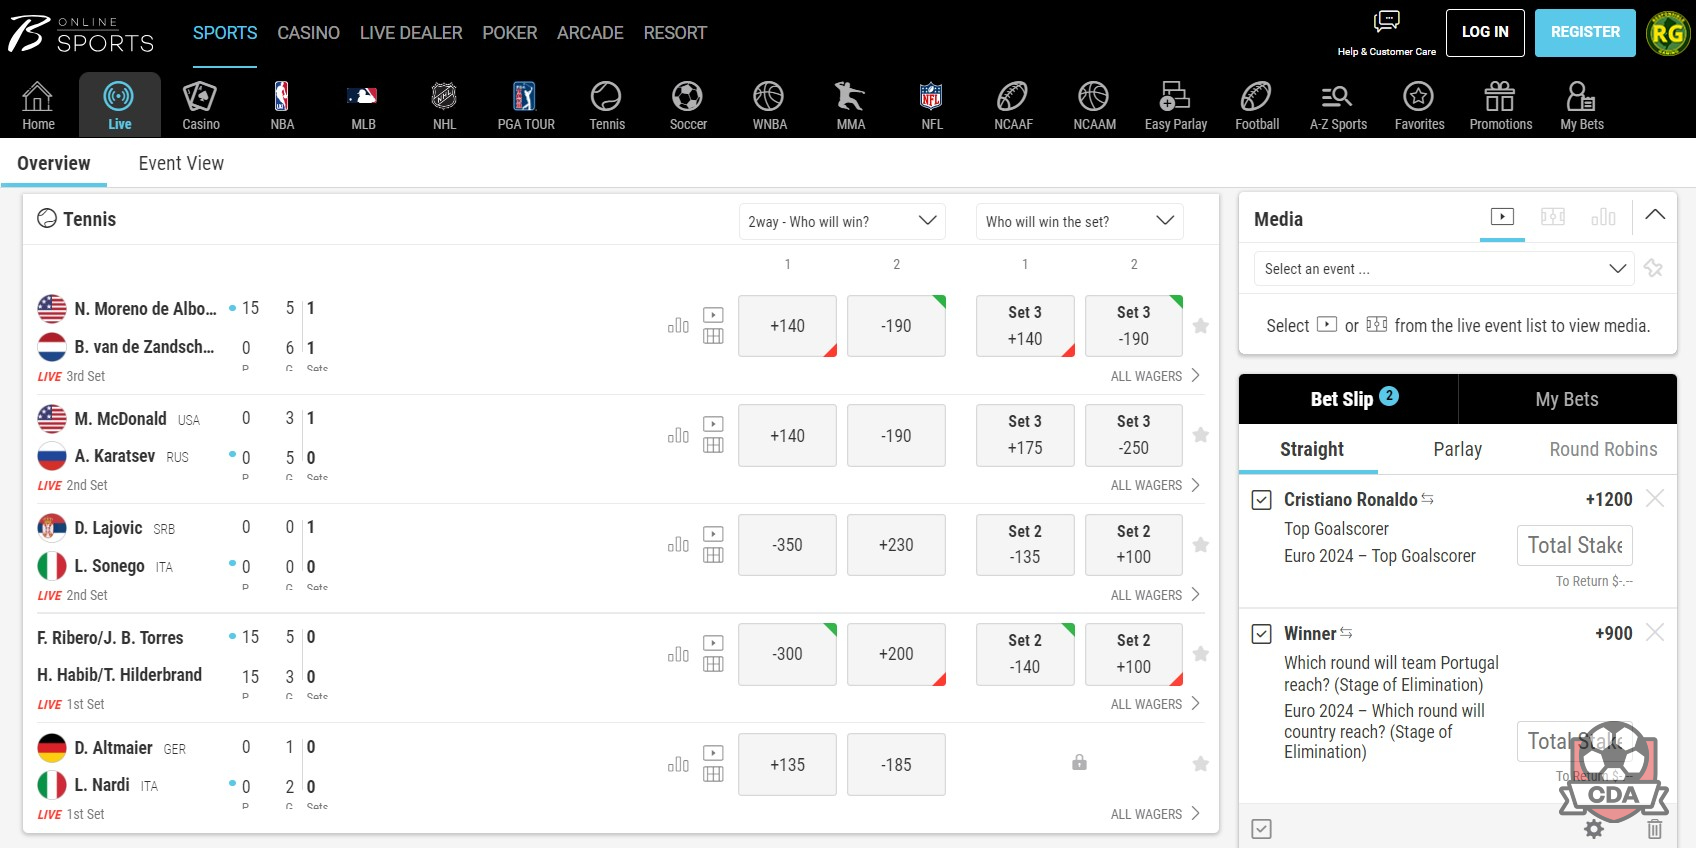Select the media video view icon
This screenshot has width=1696, height=848.
1502,216
